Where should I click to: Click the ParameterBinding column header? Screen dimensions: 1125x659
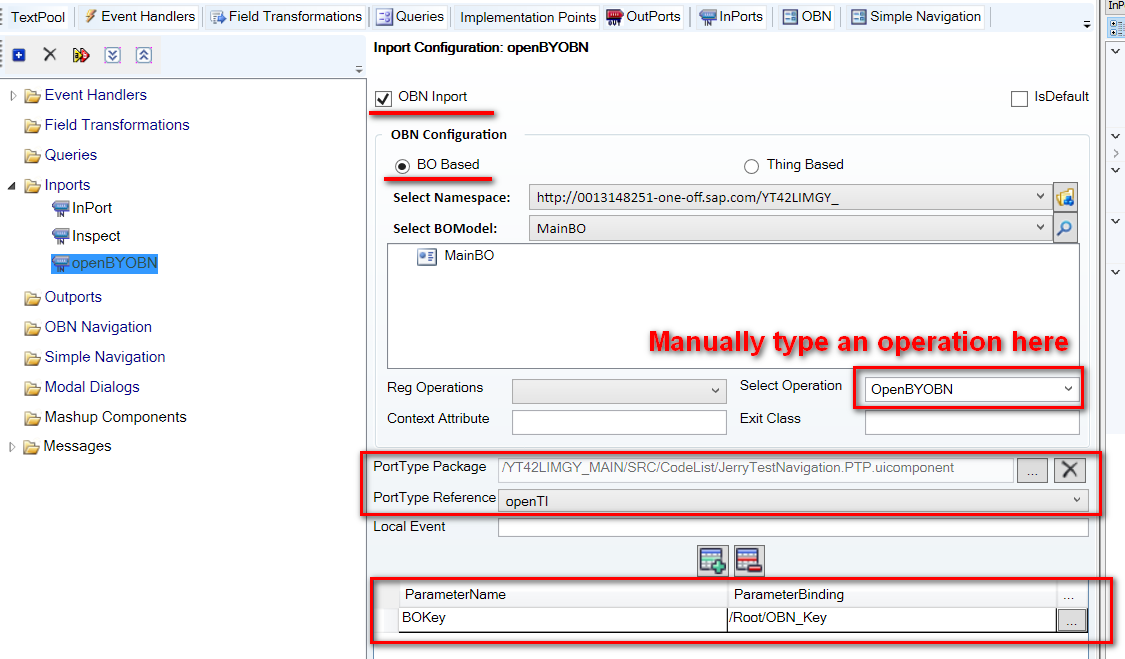click(x=892, y=595)
